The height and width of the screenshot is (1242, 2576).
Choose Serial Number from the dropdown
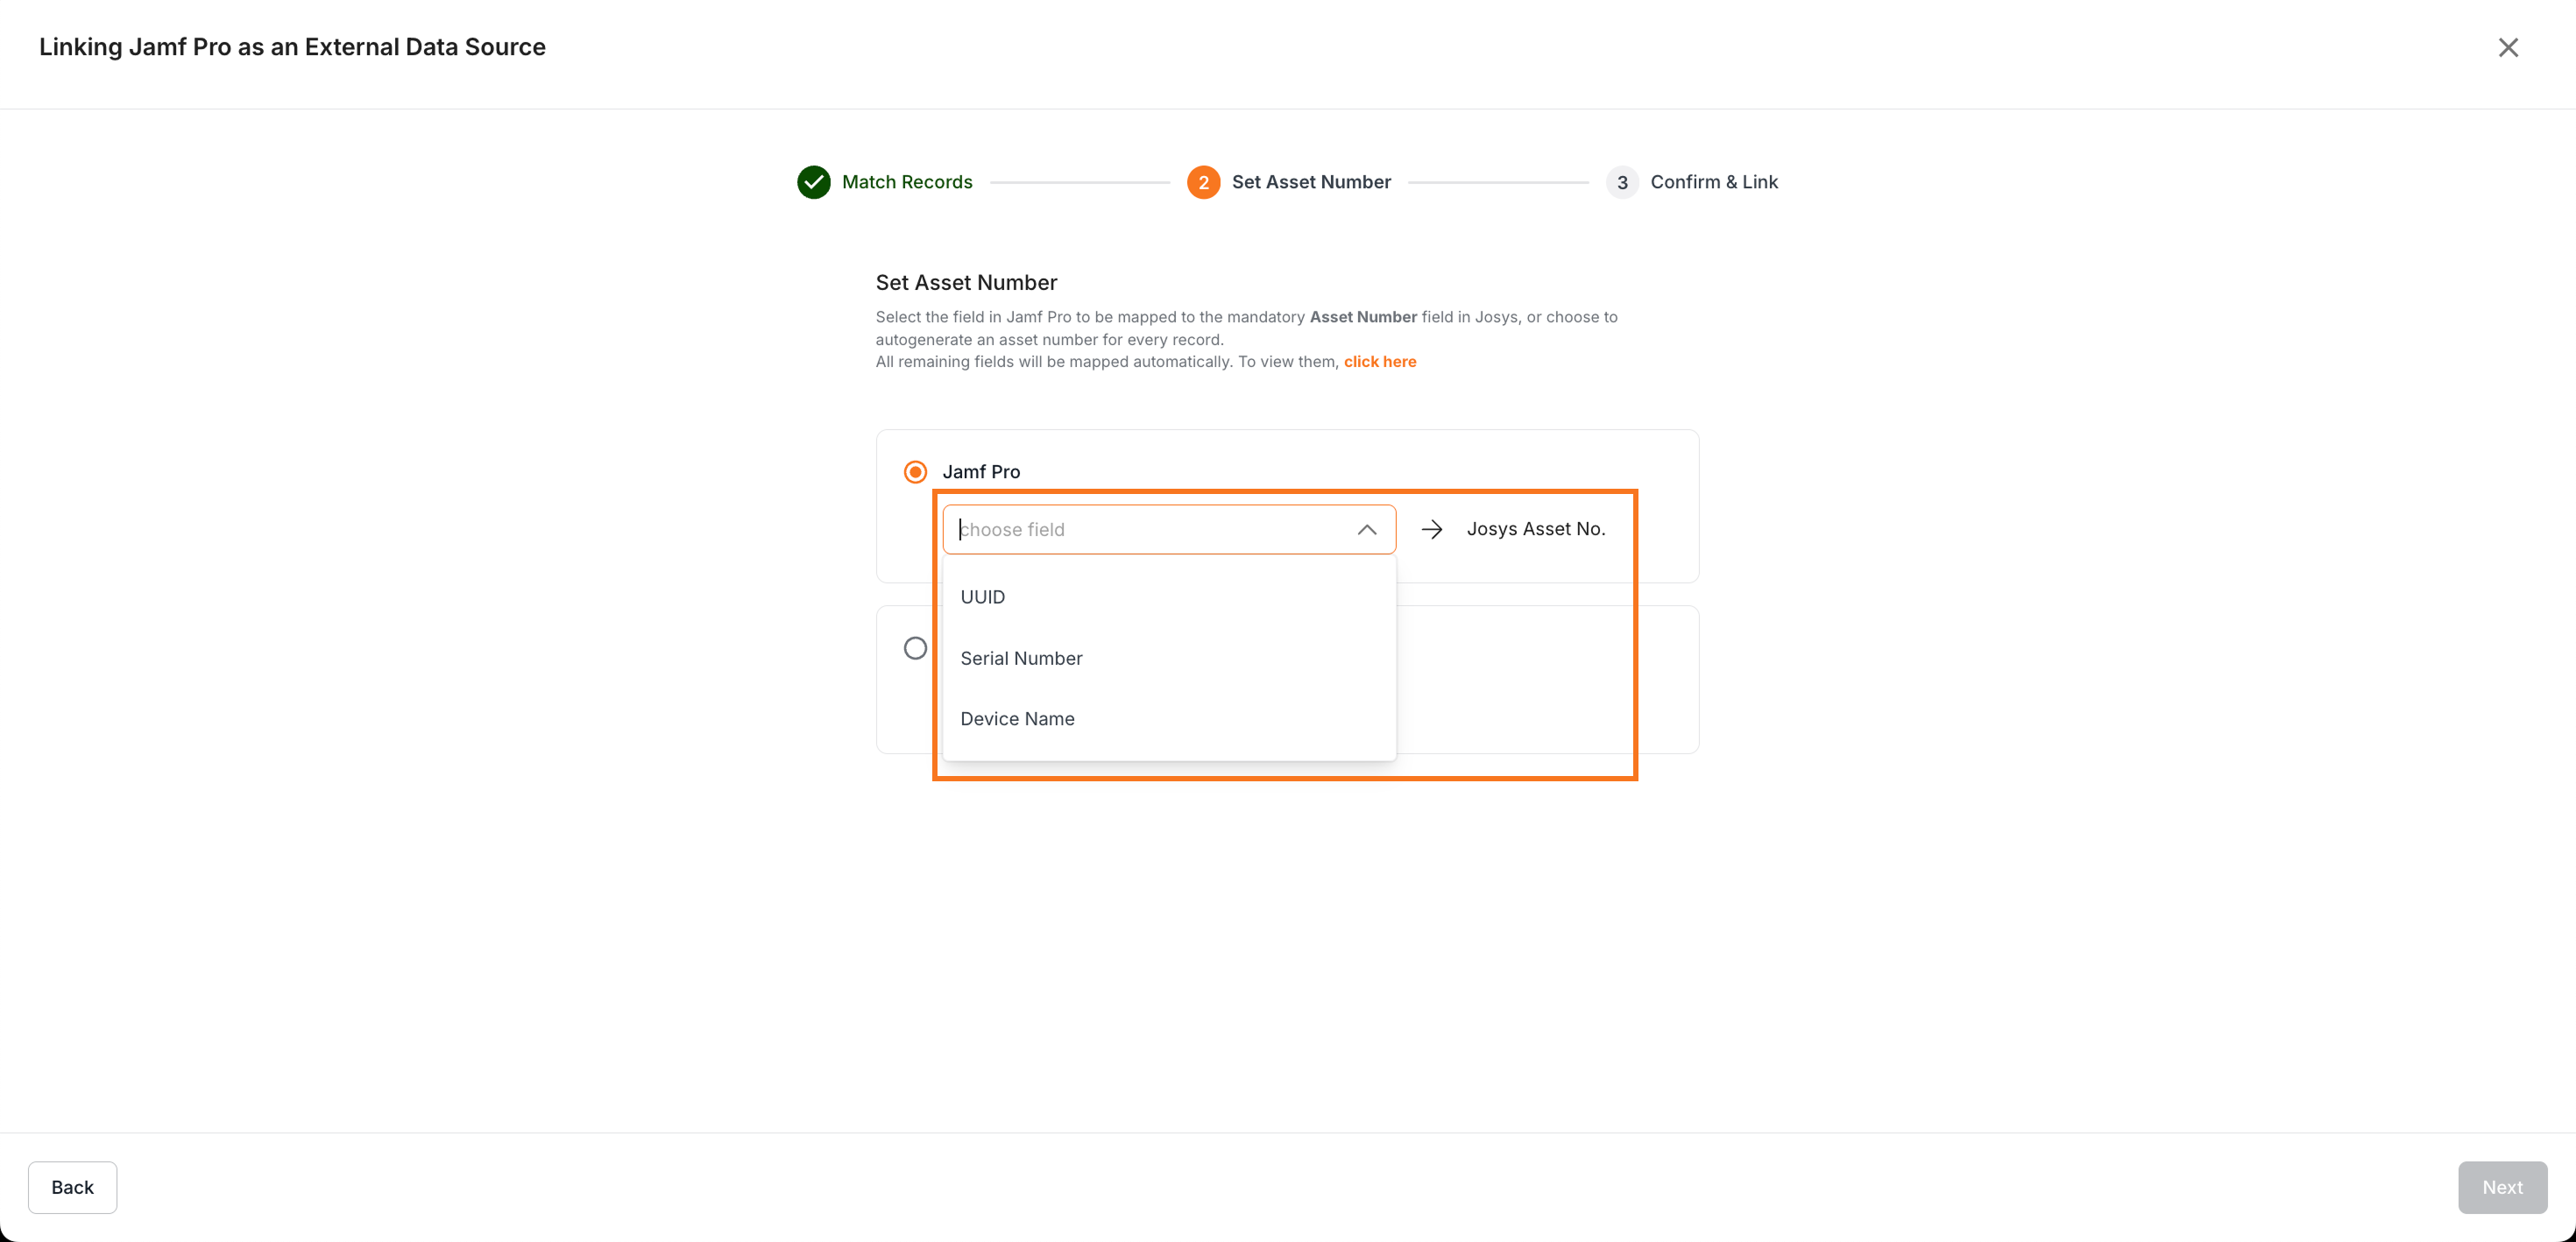pyautogui.click(x=1021, y=658)
